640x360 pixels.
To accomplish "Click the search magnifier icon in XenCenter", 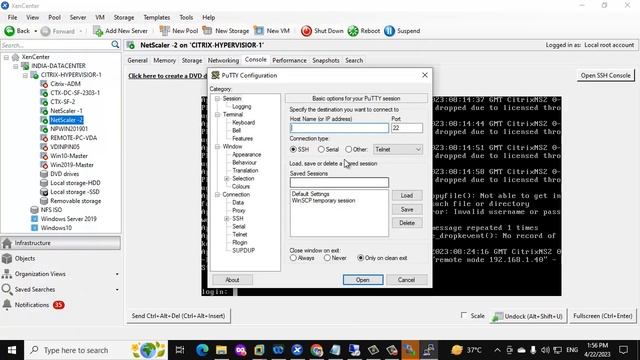I will click(x=115, y=44).
